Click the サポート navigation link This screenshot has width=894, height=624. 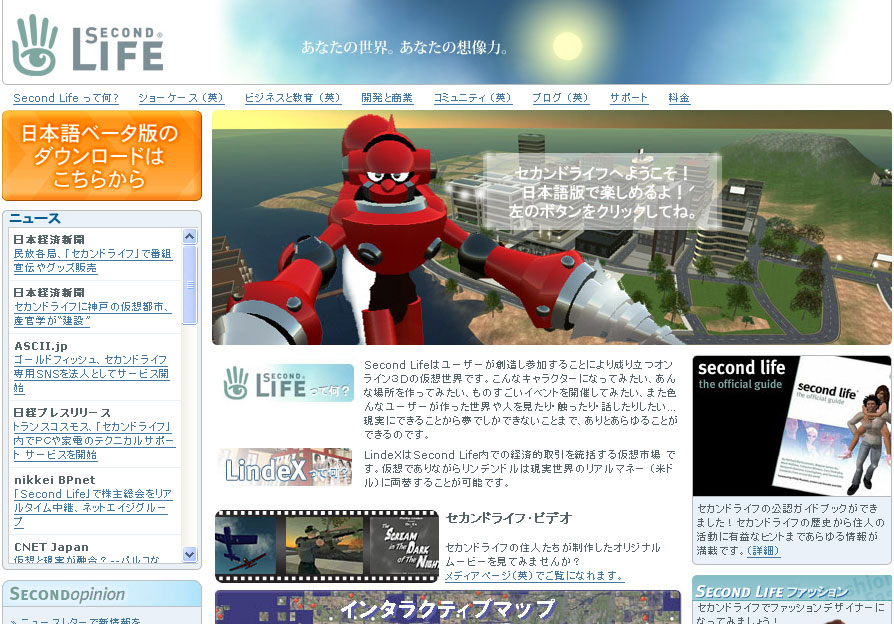point(629,98)
